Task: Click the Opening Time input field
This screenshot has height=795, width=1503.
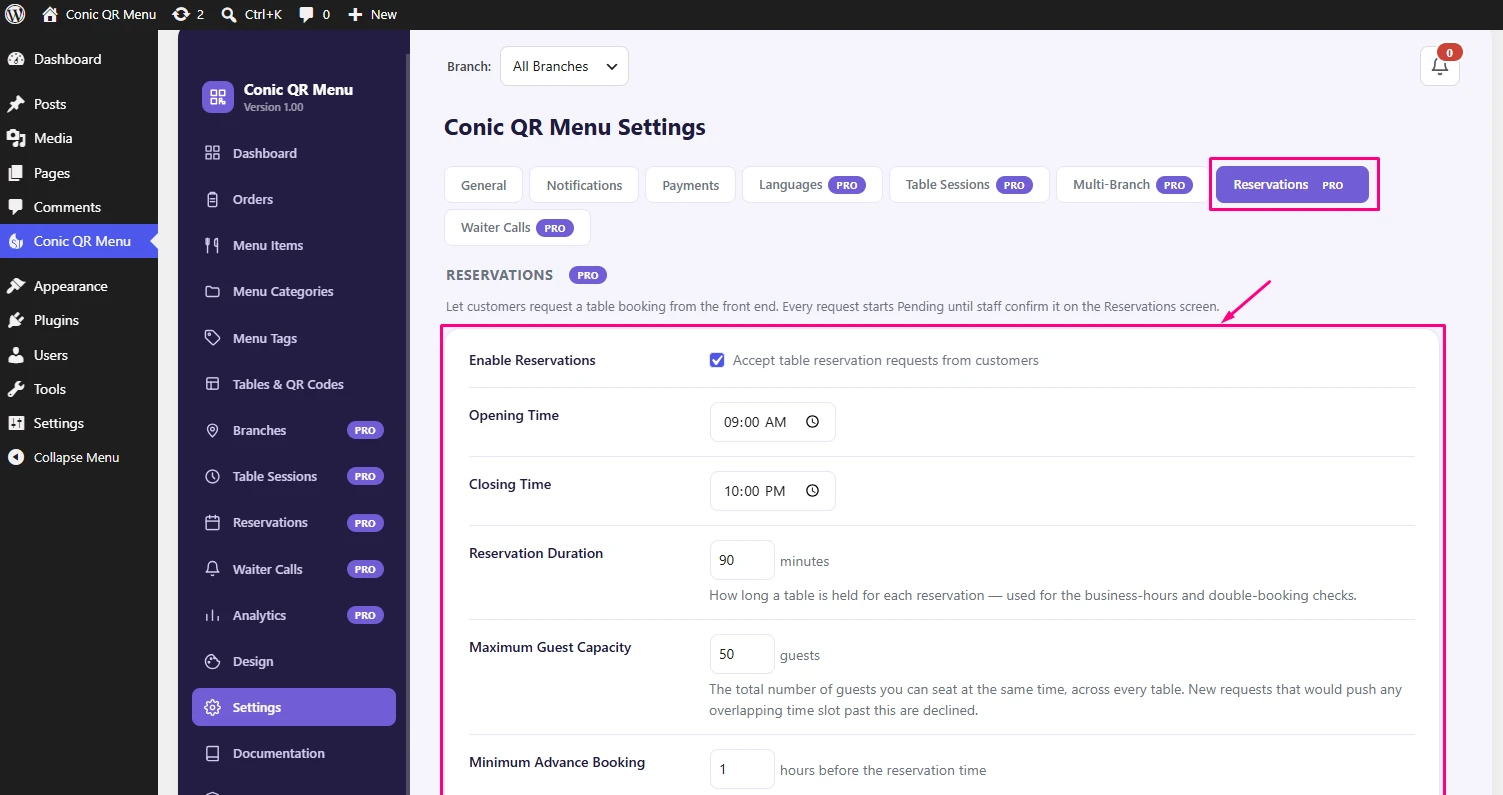Action: [772, 422]
